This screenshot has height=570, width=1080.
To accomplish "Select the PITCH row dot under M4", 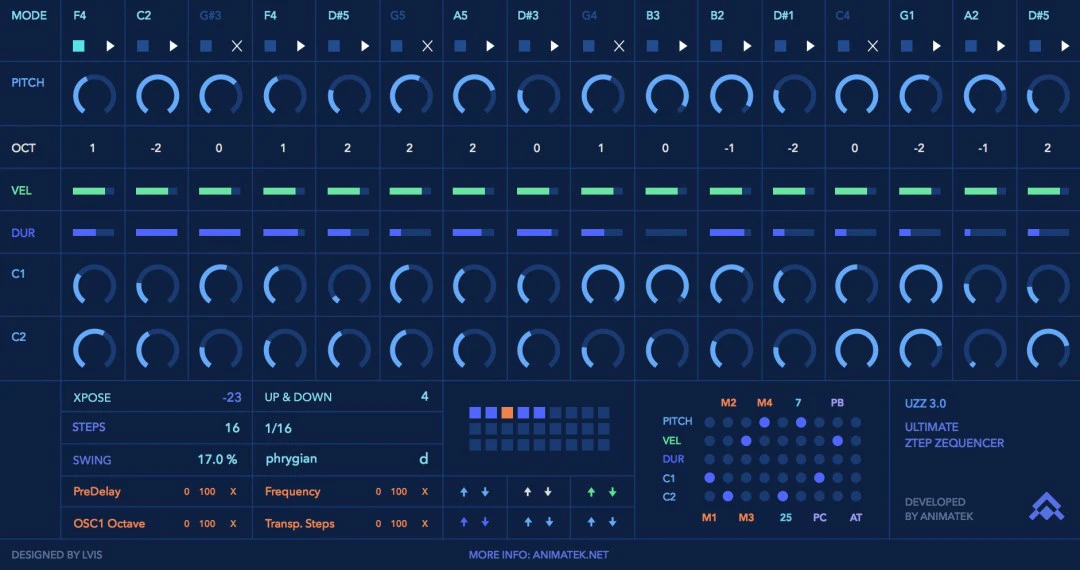I will 765,422.
